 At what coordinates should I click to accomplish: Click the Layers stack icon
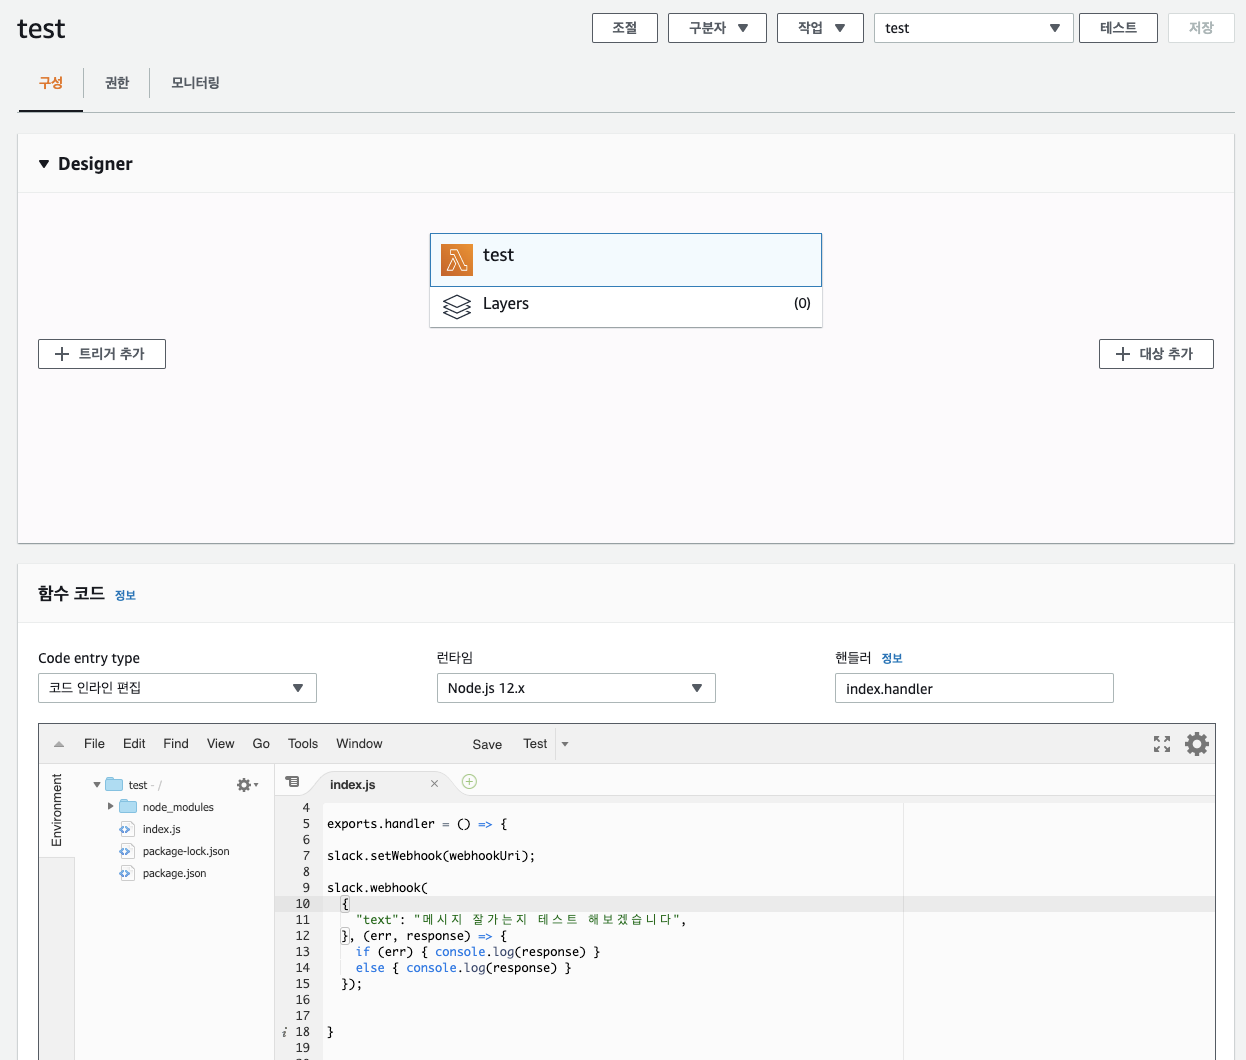457,306
